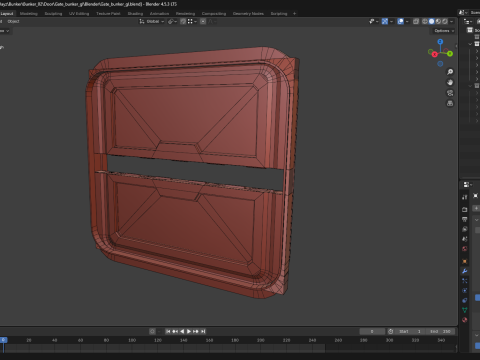Switch to the Geometry Nodes workspace tab

pos(248,14)
